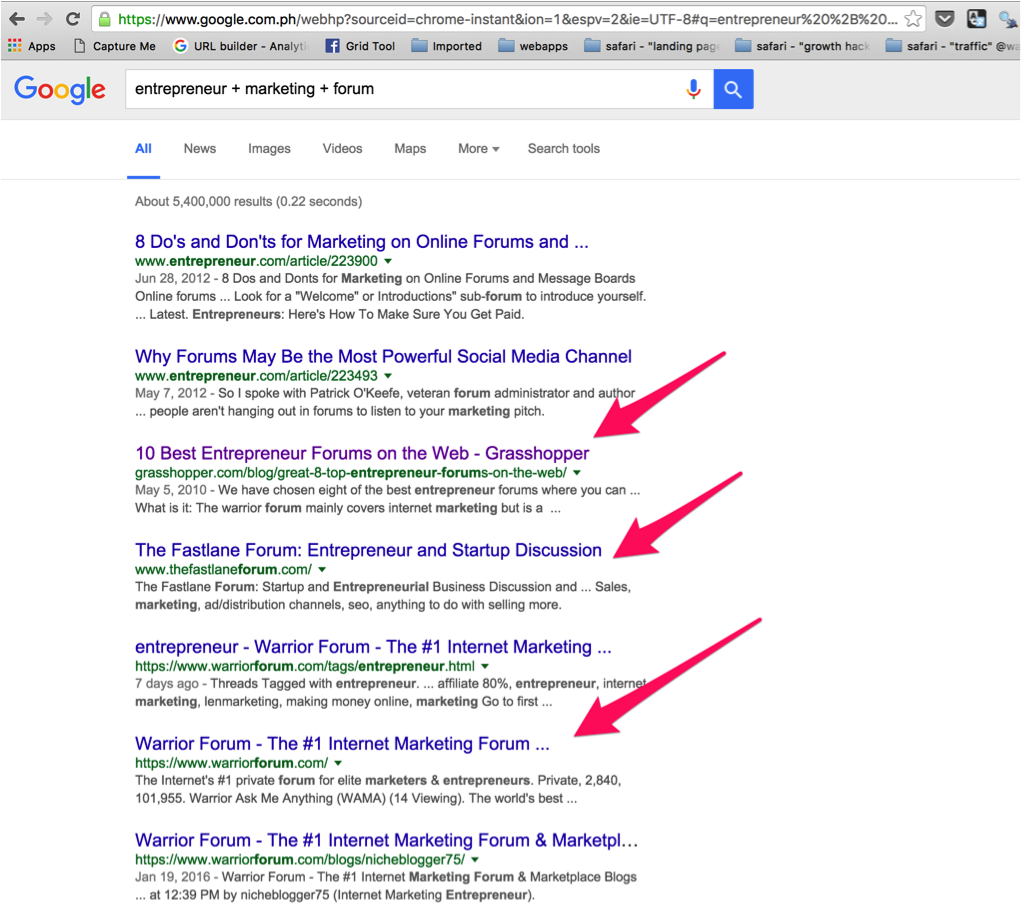Select the All results tab
The image size is (1021, 908).
143,149
